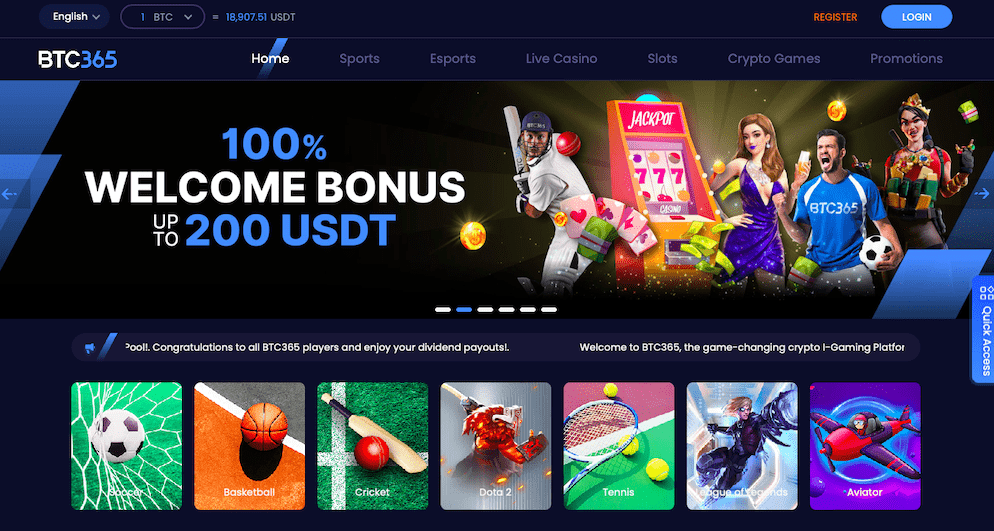Advance banner with right arrow

click(x=984, y=194)
